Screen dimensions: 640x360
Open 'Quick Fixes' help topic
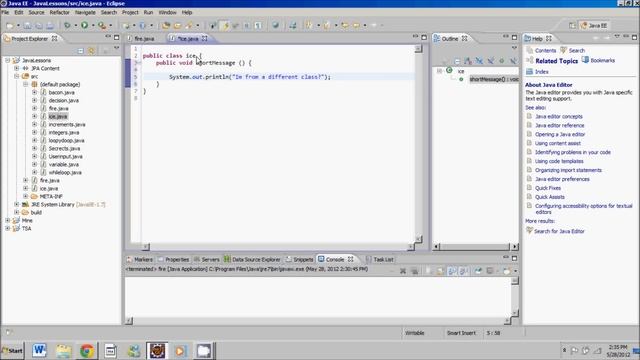[x=548, y=188]
